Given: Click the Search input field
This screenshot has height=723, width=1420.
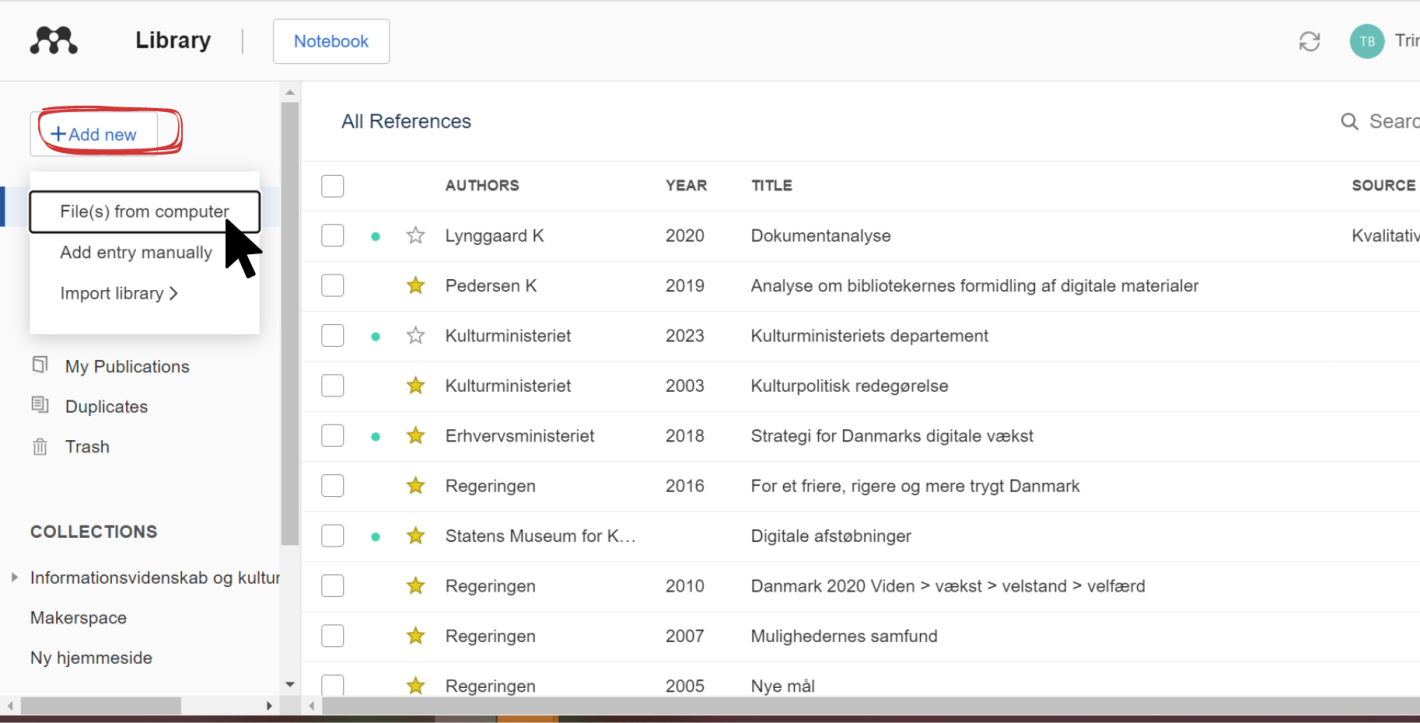Looking at the screenshot, I should click(x=1394, y=121).
